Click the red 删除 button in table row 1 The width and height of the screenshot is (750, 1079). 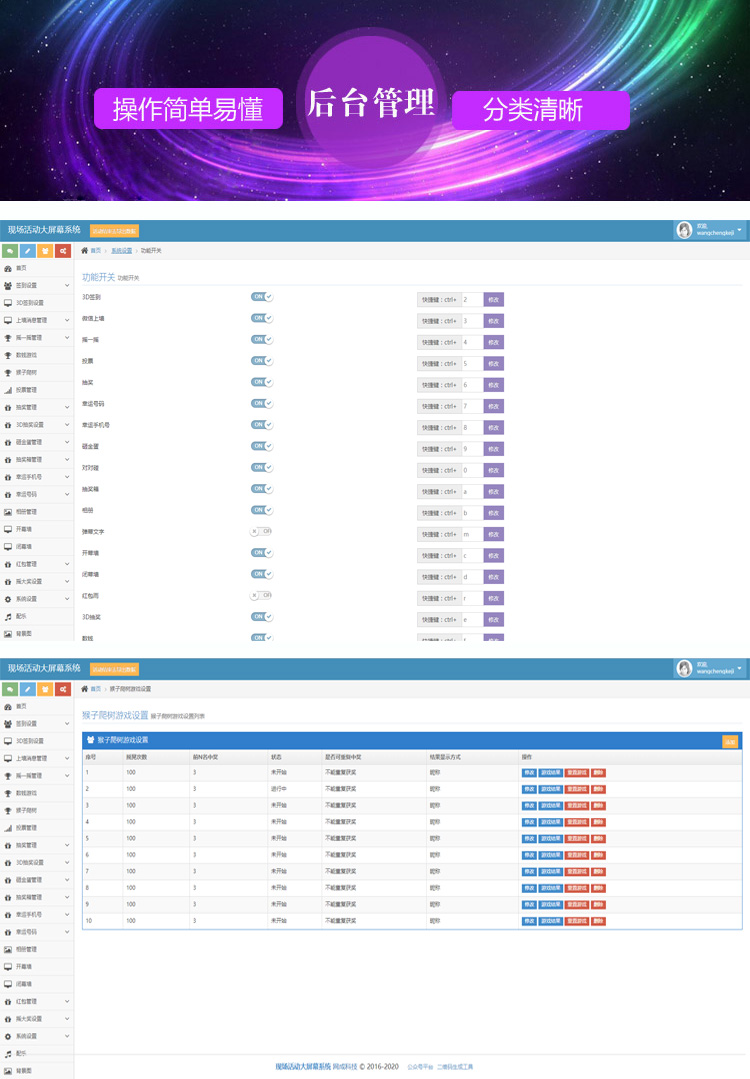[598, 772]
